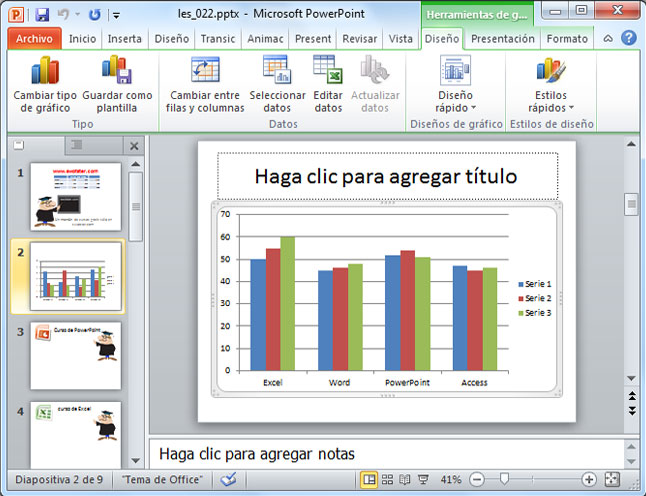Click the zoom out minus button
Image resolution: width=646 pixels, height=496 pixels.
[x=477, y=480]
